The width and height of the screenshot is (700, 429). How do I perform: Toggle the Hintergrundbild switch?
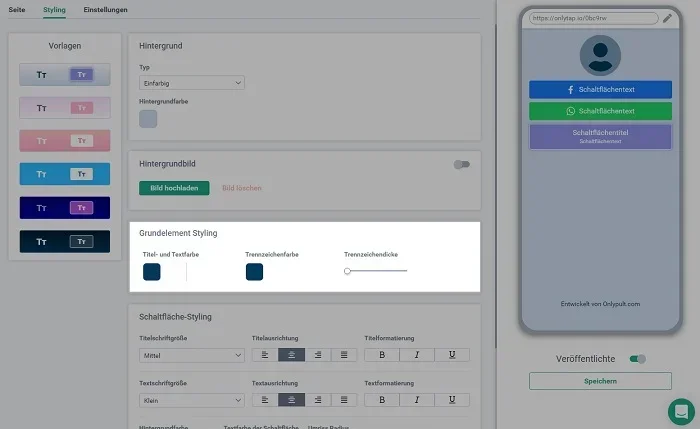(461, 164)
